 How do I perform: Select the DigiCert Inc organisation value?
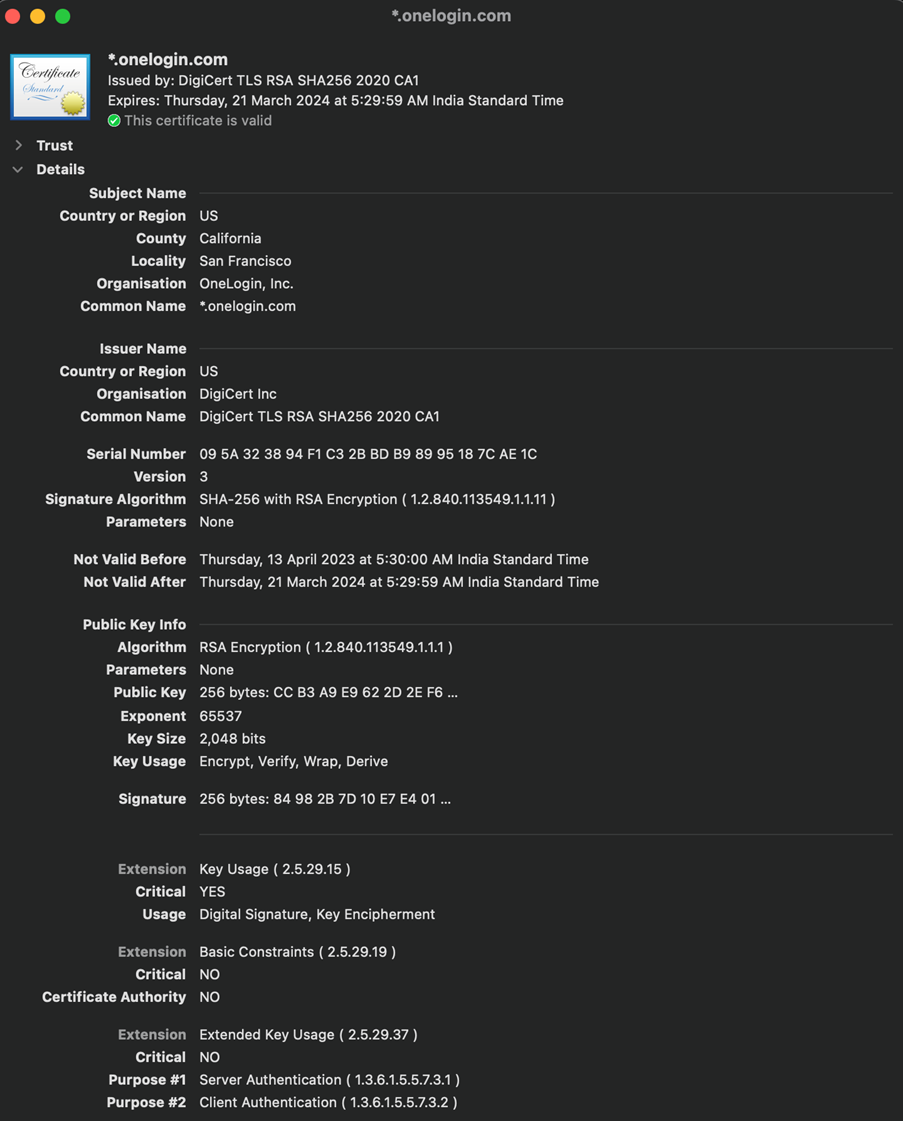(x=238, y=394)
